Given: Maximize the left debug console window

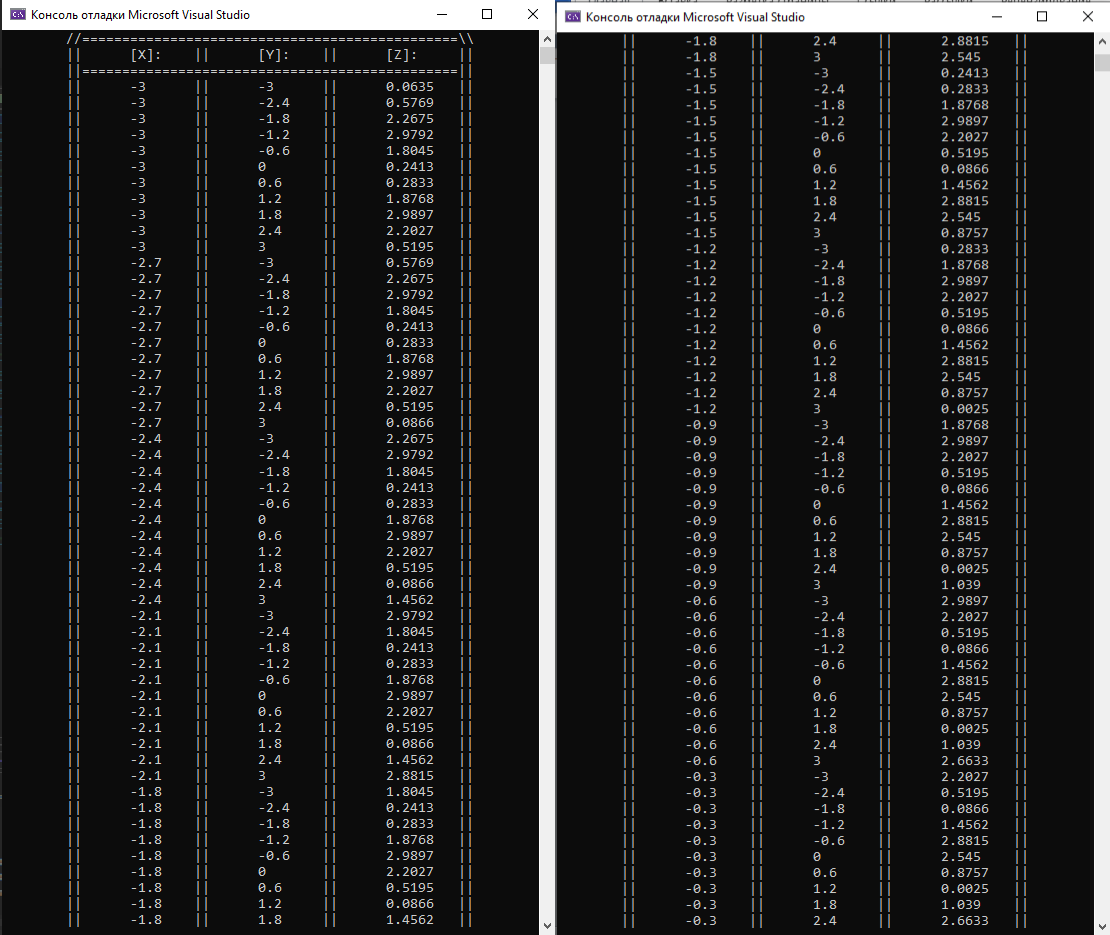Looking at the screenshot, I should click(487, 14).
